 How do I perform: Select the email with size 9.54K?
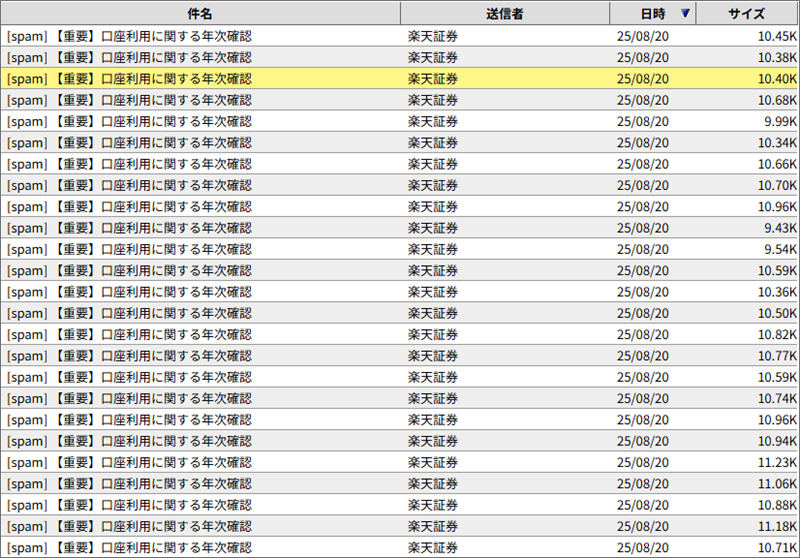click(399, 249)
